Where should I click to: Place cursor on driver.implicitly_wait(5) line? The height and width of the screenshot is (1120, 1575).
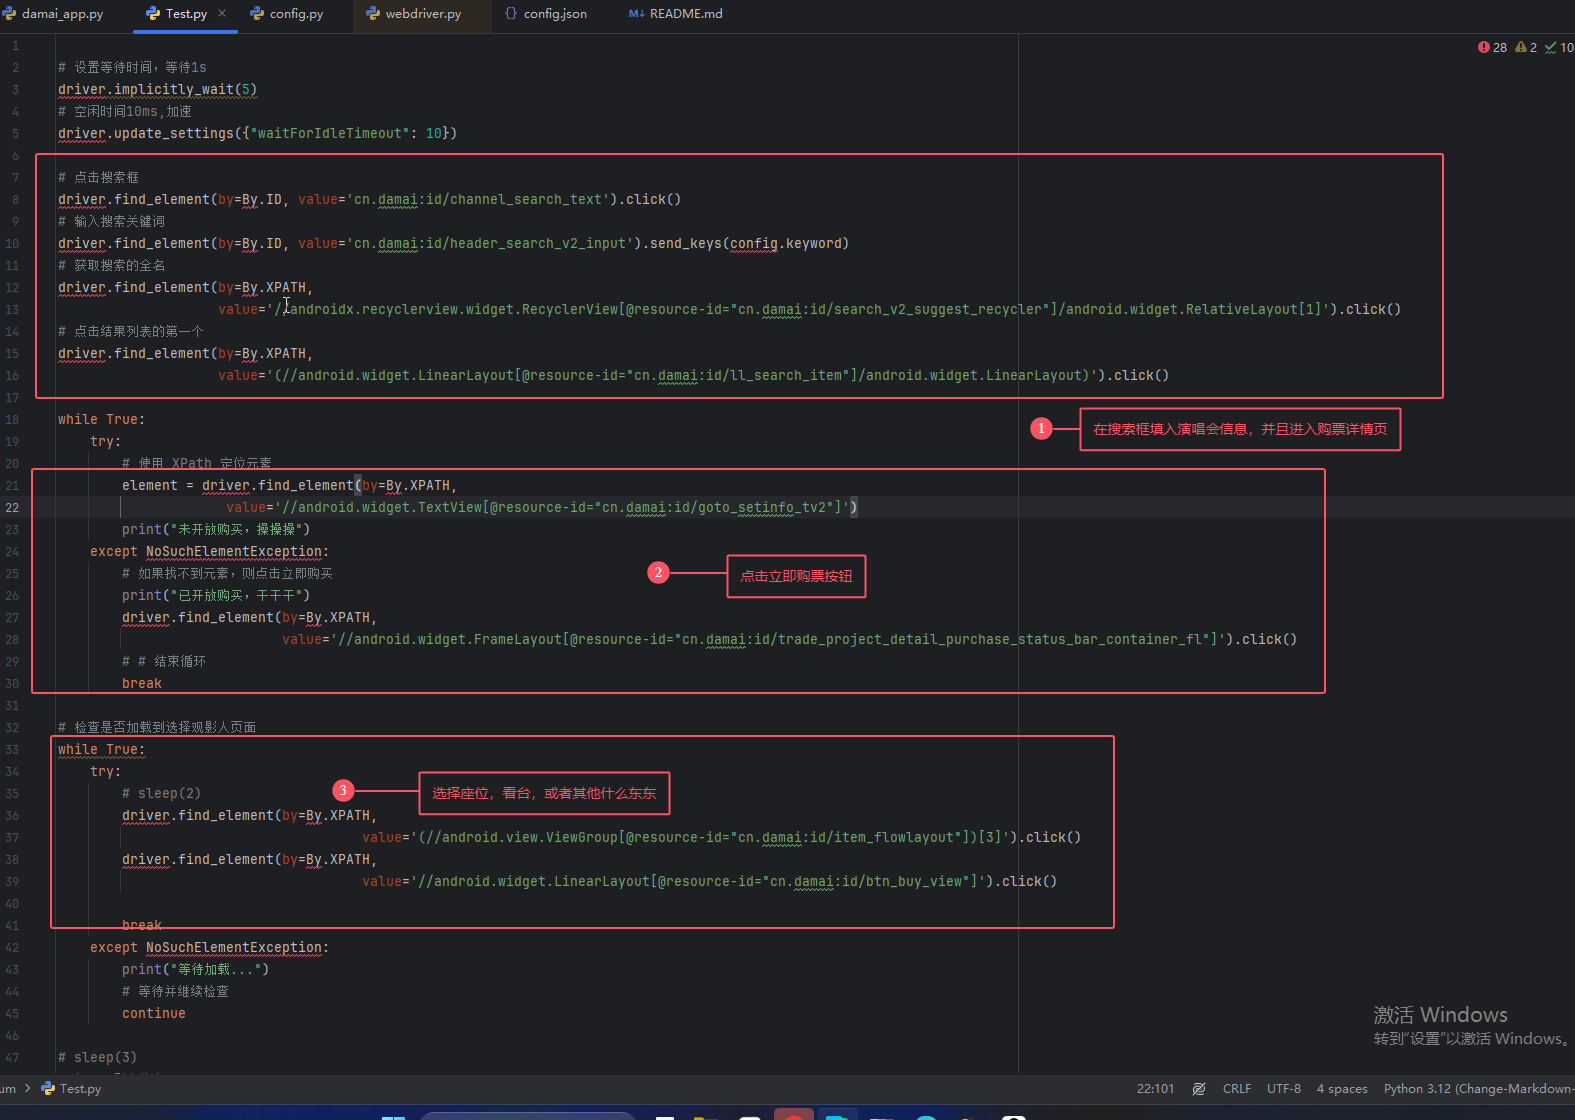pyautogui.click(x=157, y=89)
